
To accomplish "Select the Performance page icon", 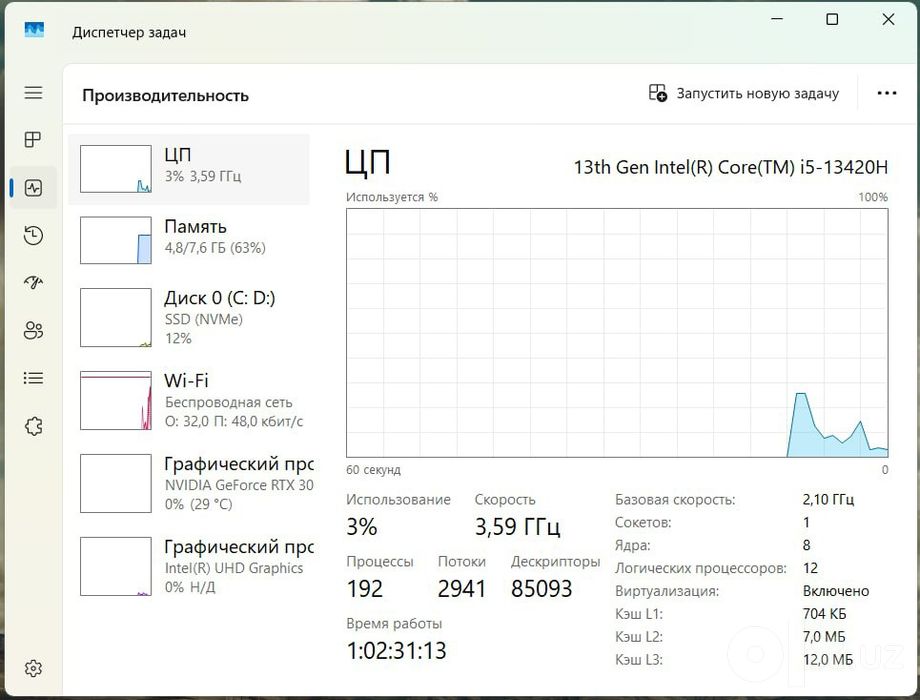I will 33,188.
